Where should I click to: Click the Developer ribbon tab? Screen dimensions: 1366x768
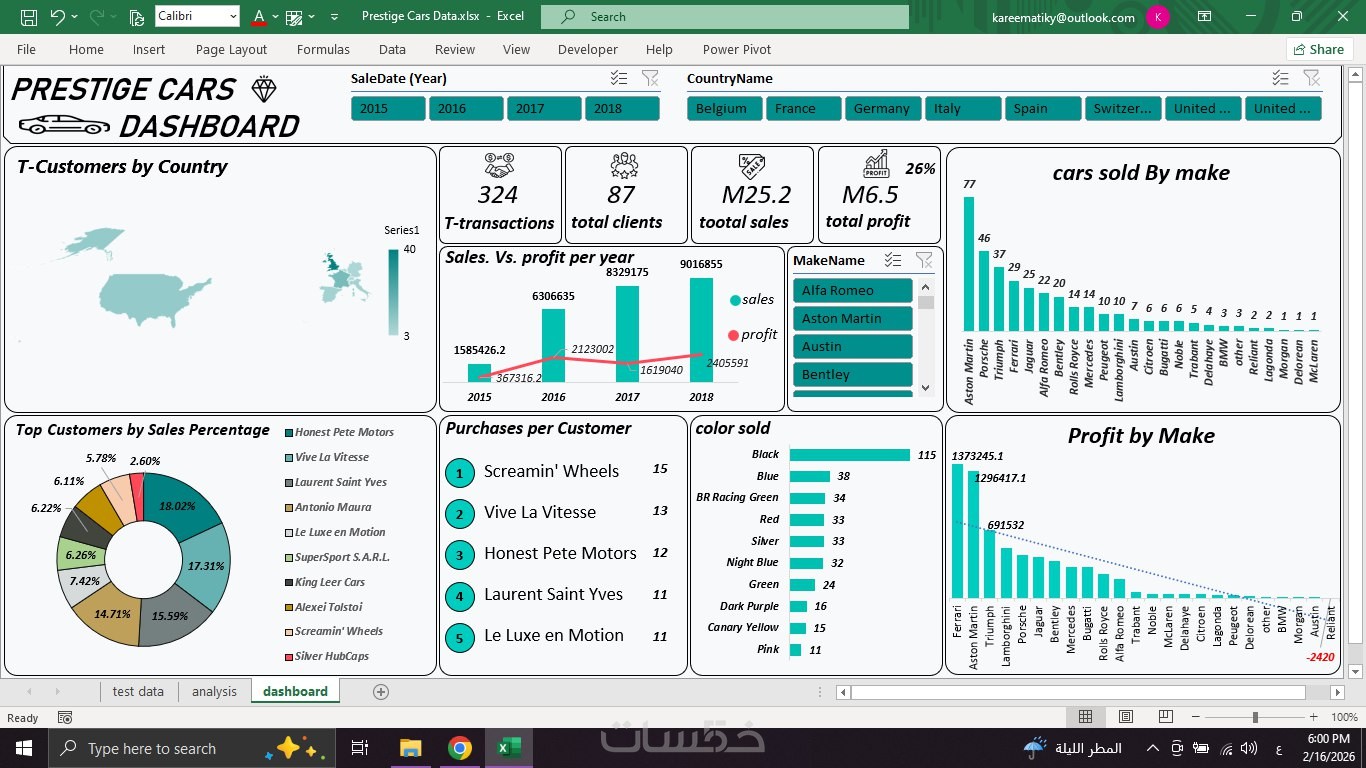pyautogui.click(x=588, y=49)
